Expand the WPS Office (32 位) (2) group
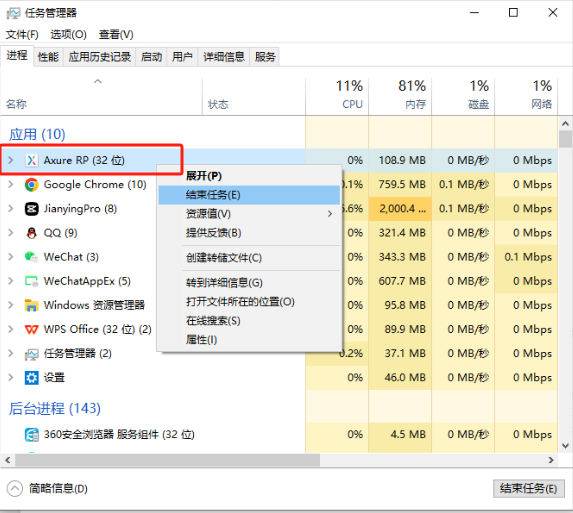Screen dimensions: 573x513 click(x=11, y=329)
